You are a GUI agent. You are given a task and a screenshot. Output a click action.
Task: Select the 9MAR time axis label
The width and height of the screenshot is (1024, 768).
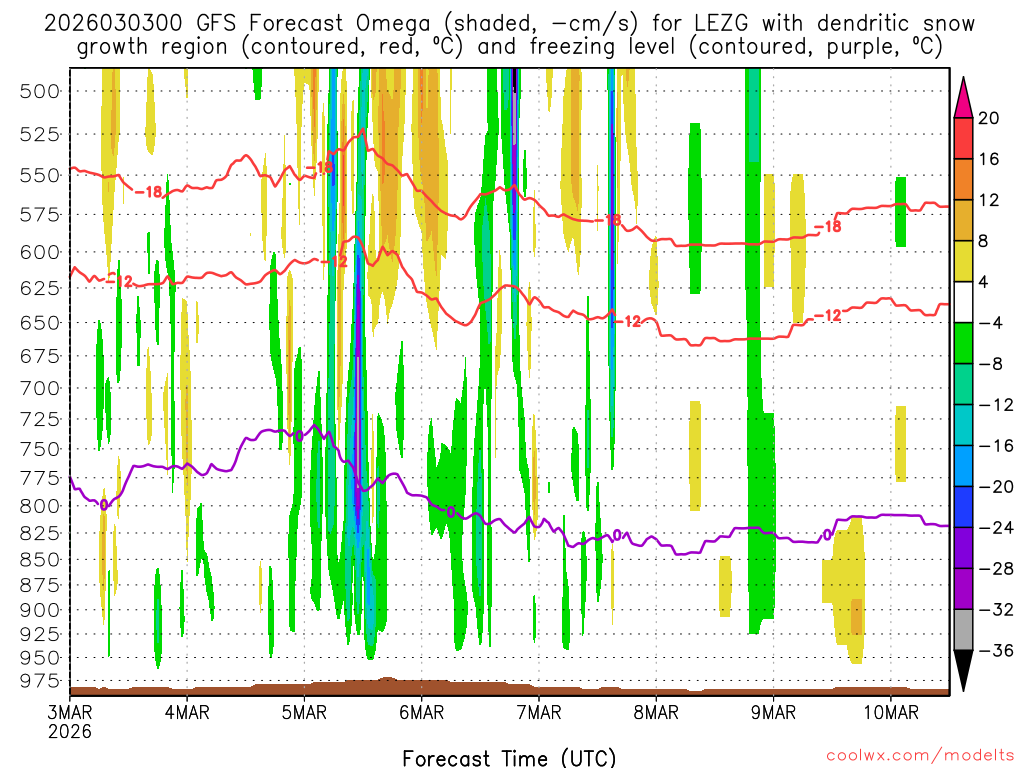pos(773,712)
